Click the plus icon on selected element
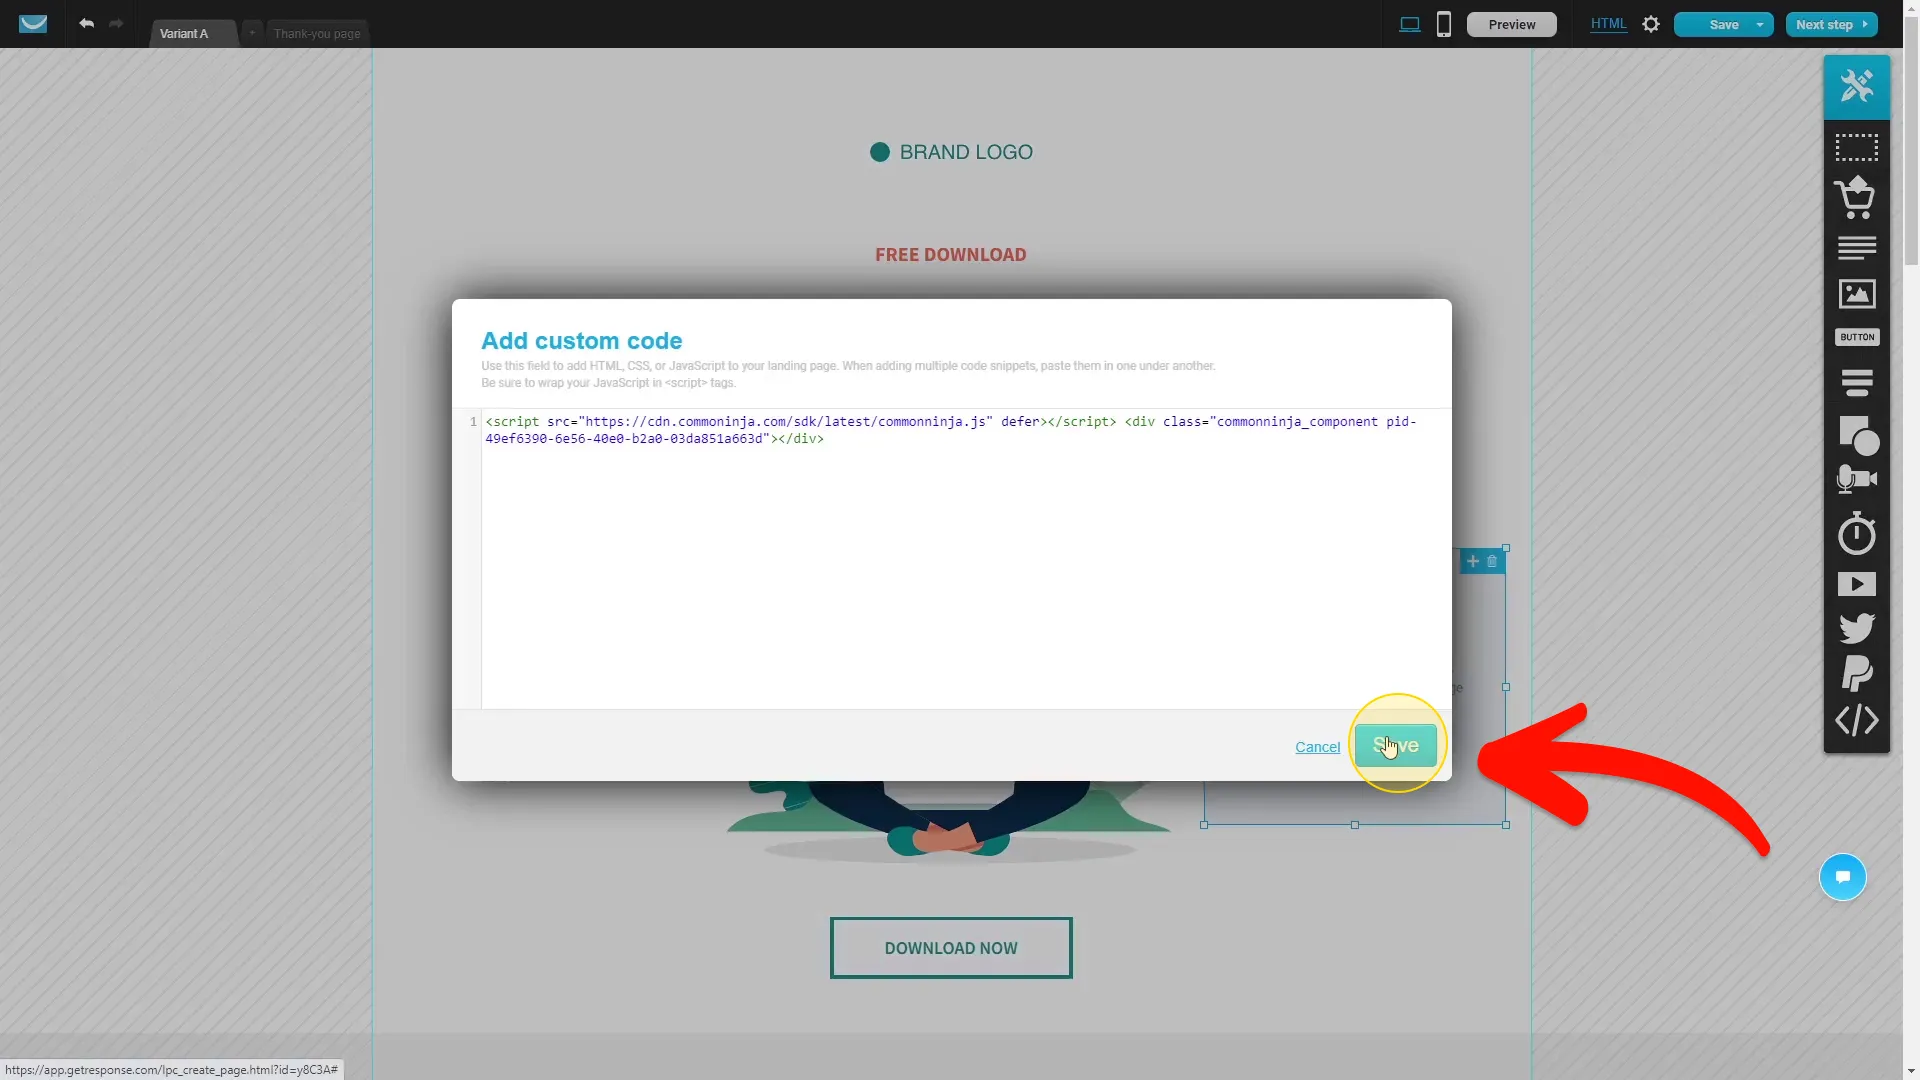Screen dimensions: 1920x1080 1472,561
